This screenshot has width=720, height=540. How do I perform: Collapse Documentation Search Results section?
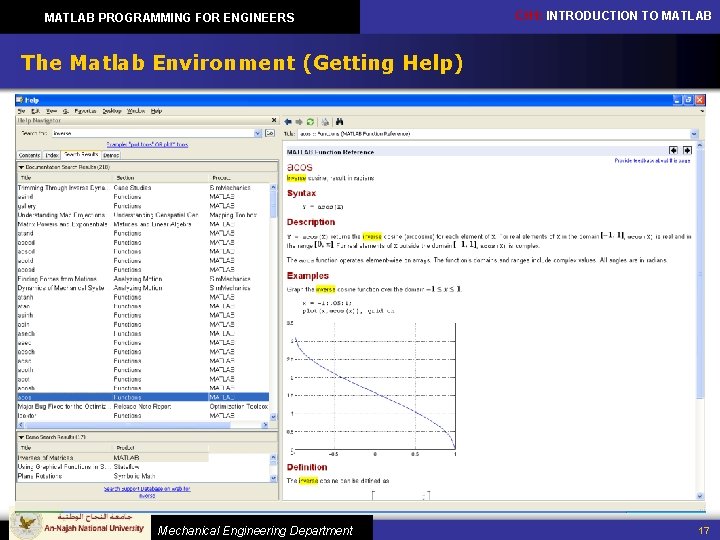pos(21,167)
